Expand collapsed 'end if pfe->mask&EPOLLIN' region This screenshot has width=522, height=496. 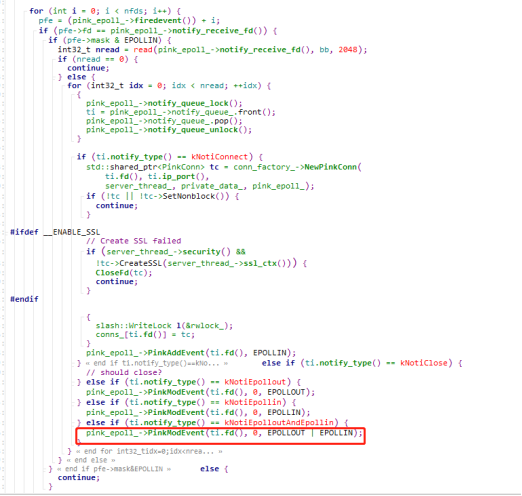[x=114, y=469]
